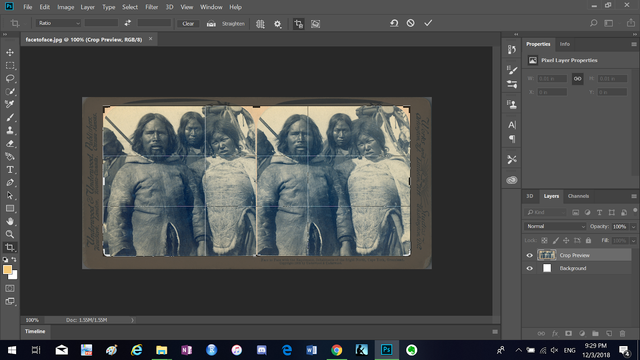Toggle Content-Aware crop option
640x360 pixels.
coord(316,24)
